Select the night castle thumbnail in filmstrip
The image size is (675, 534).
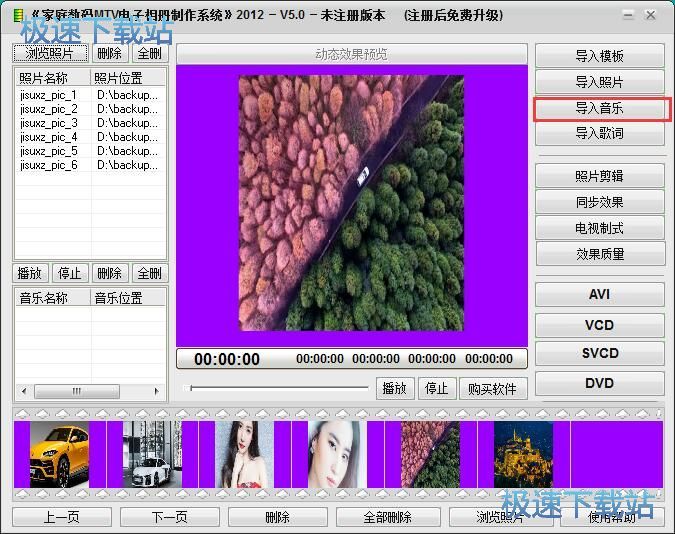[523, 454]
